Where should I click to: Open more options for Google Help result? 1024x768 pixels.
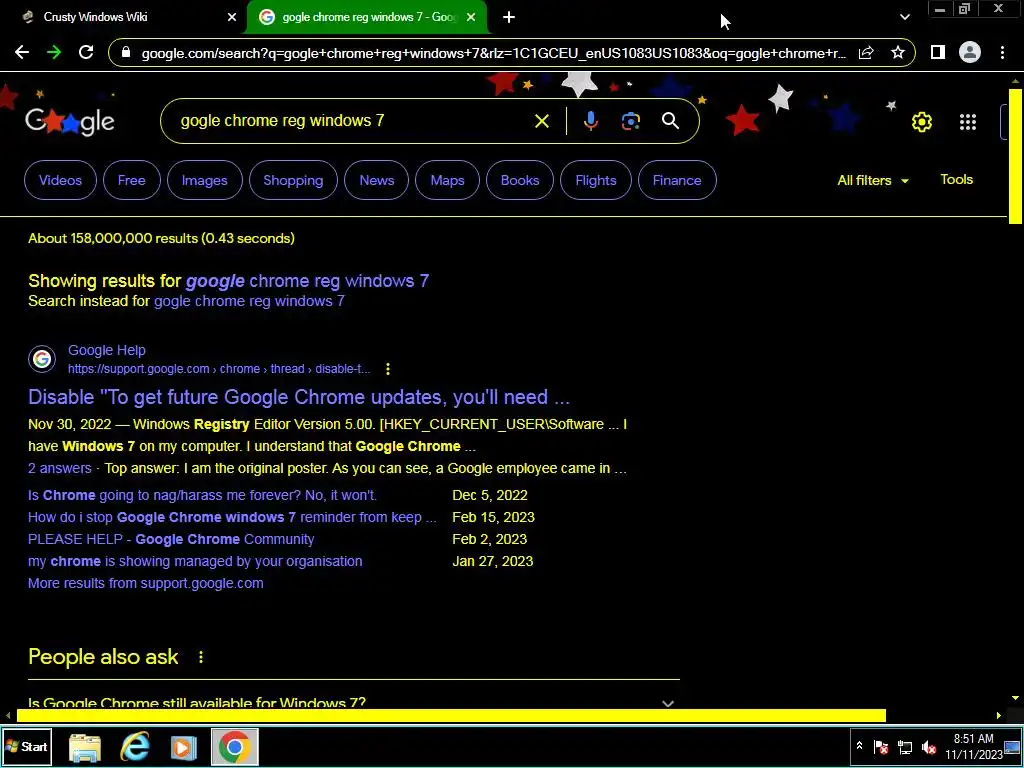[388, 369]
